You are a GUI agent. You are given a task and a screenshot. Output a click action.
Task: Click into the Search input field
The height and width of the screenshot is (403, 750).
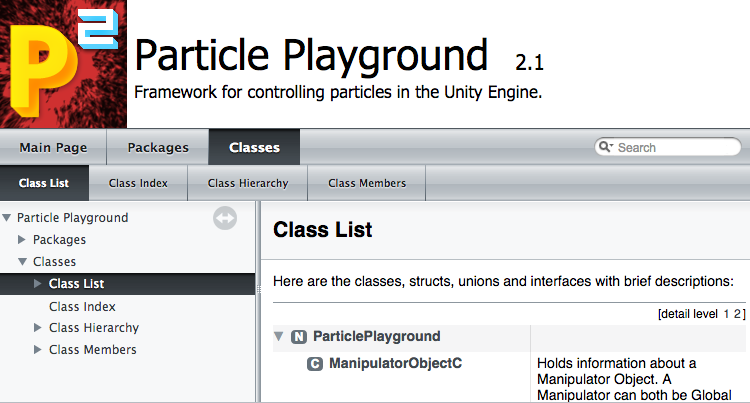675,147
